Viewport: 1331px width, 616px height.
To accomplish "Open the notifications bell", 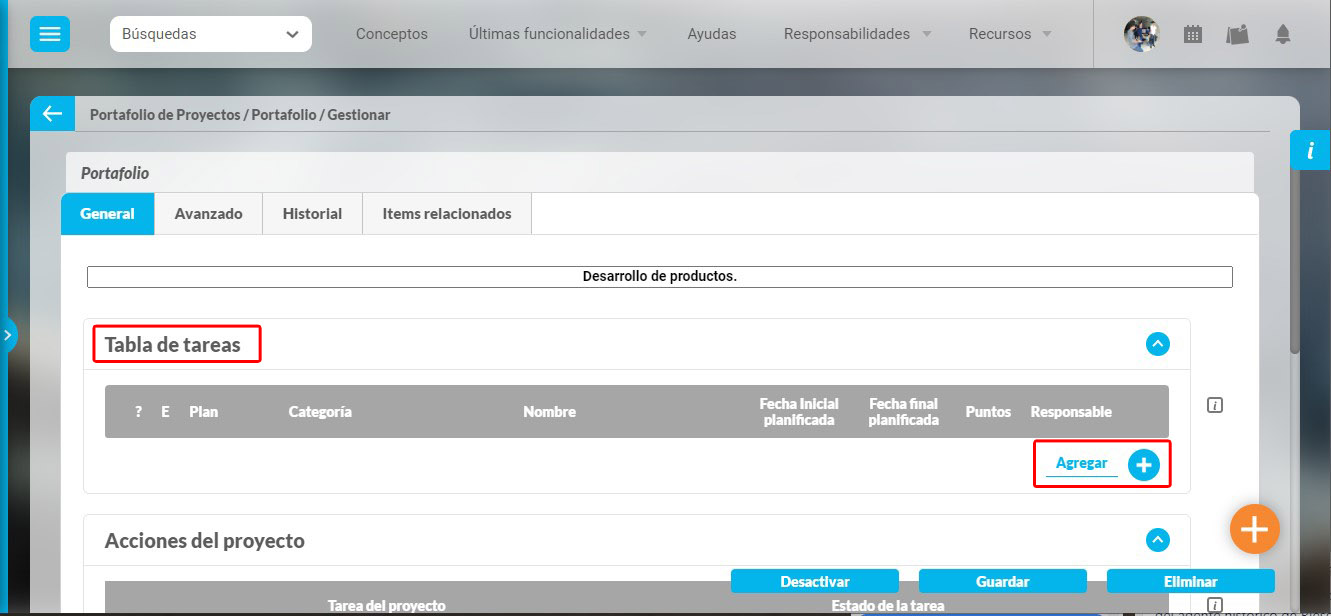I will (x=1283, y=34).
